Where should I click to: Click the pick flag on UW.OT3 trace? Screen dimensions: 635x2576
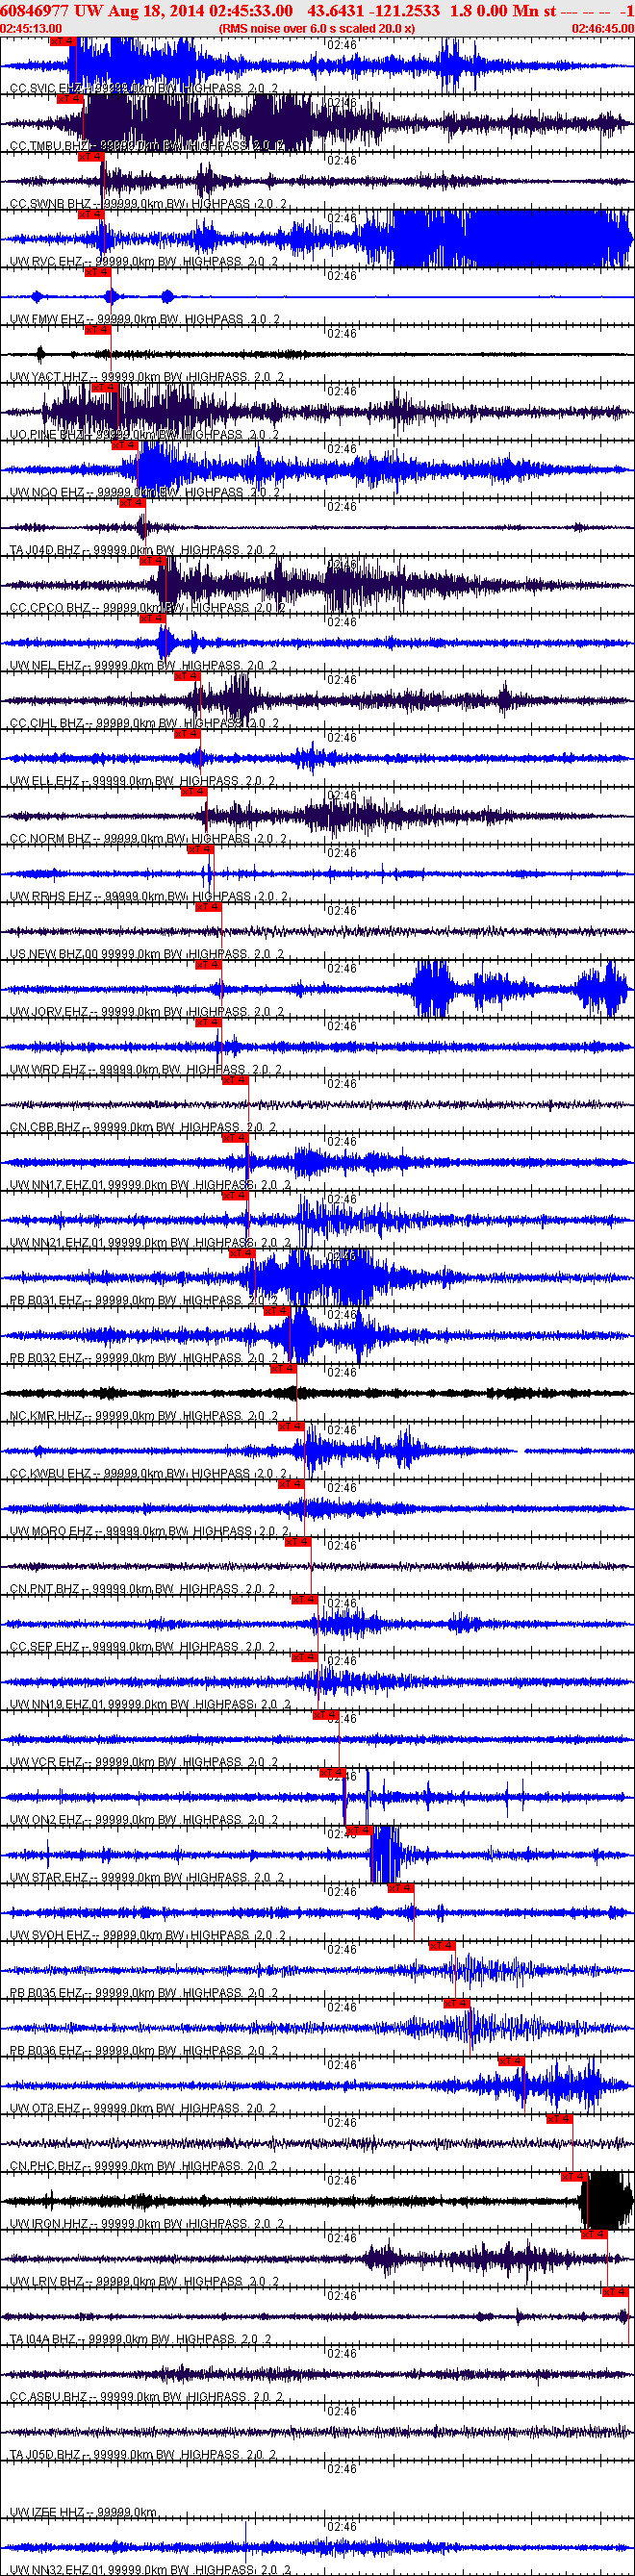[511, 2062]
